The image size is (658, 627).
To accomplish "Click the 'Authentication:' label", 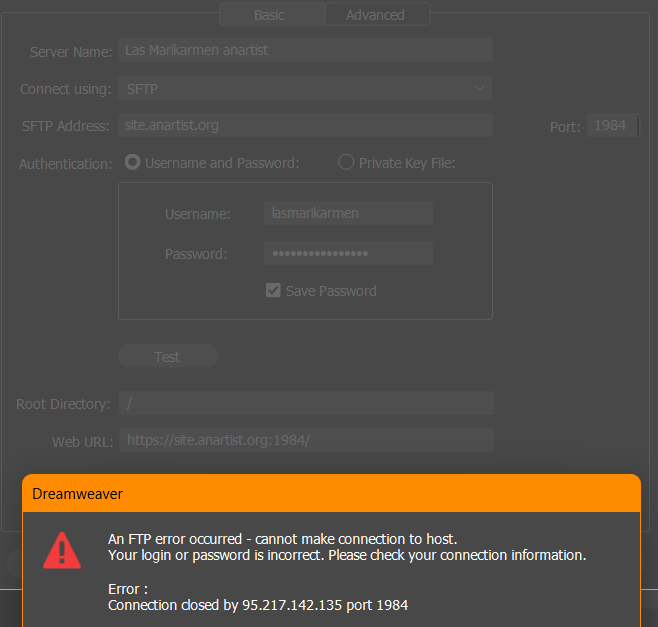I will click(66, 163).
